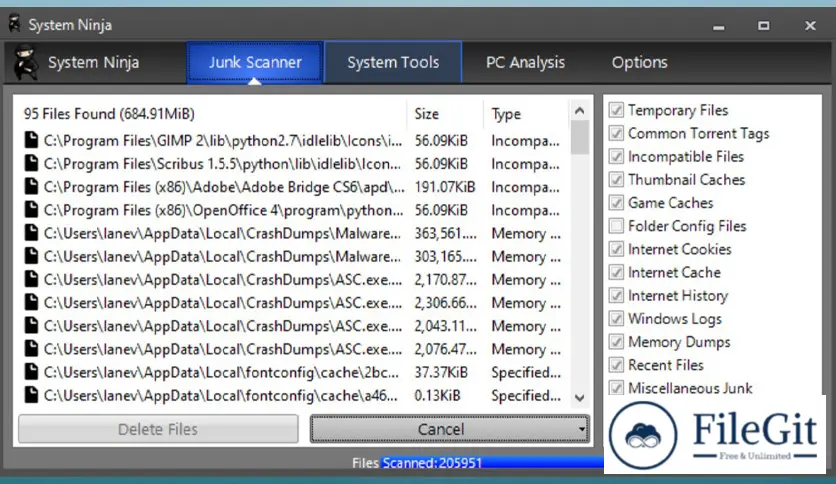
Task: Toggle the Common Torrent Tags checkbox
Action: point(616,133)
